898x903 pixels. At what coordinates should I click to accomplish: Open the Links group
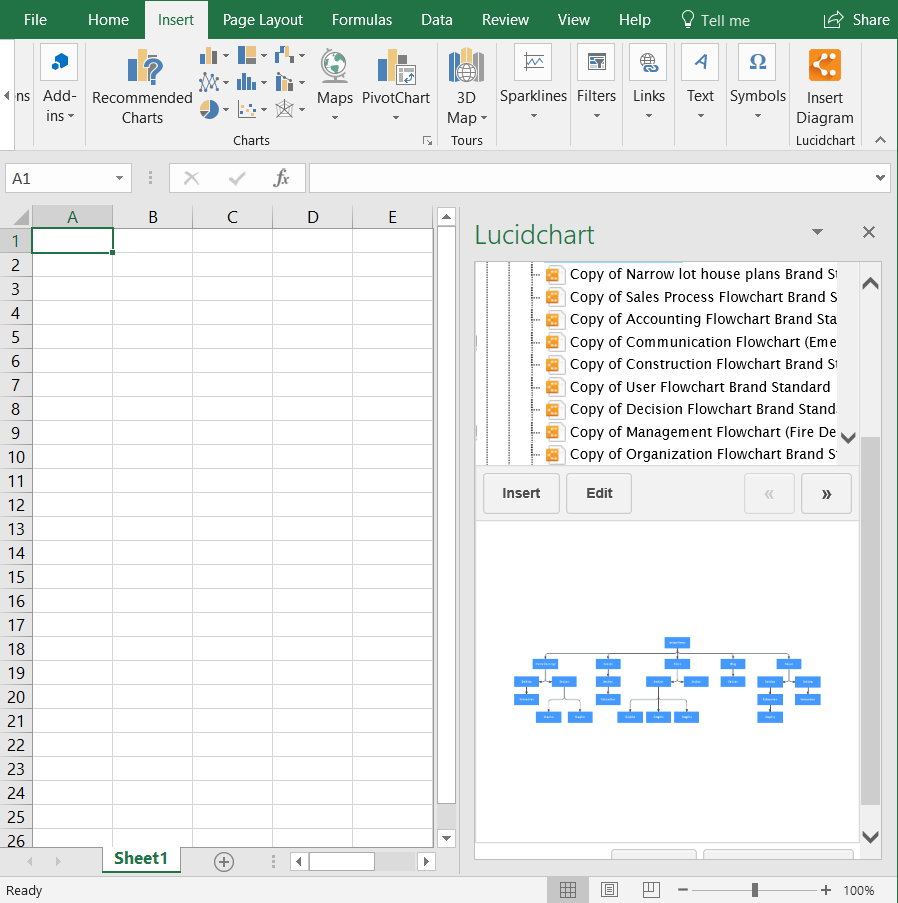(x=649, y=82)
